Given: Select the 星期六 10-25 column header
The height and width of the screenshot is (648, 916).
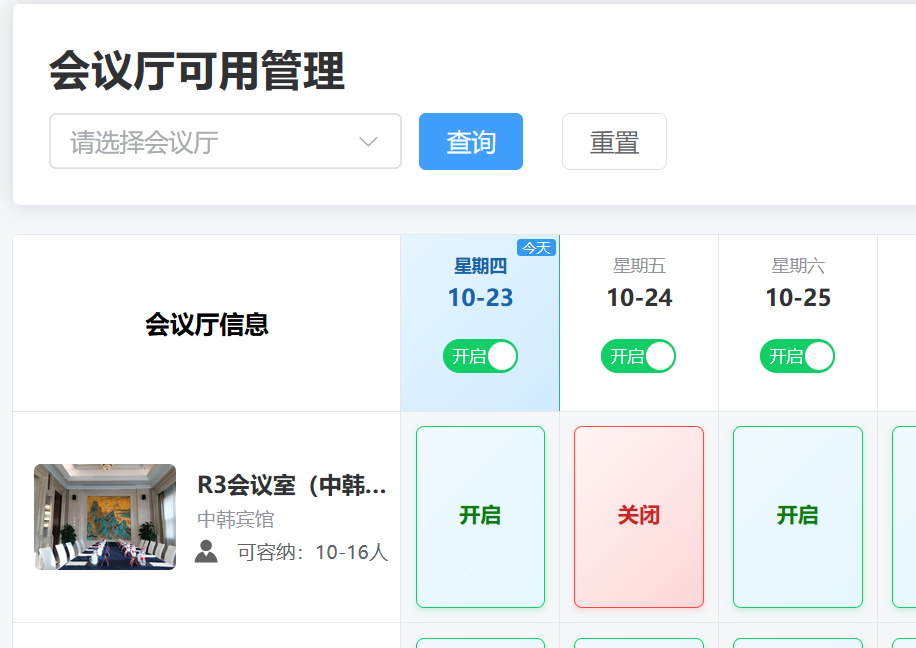Looking at the screenshot, I should point(798,283).
